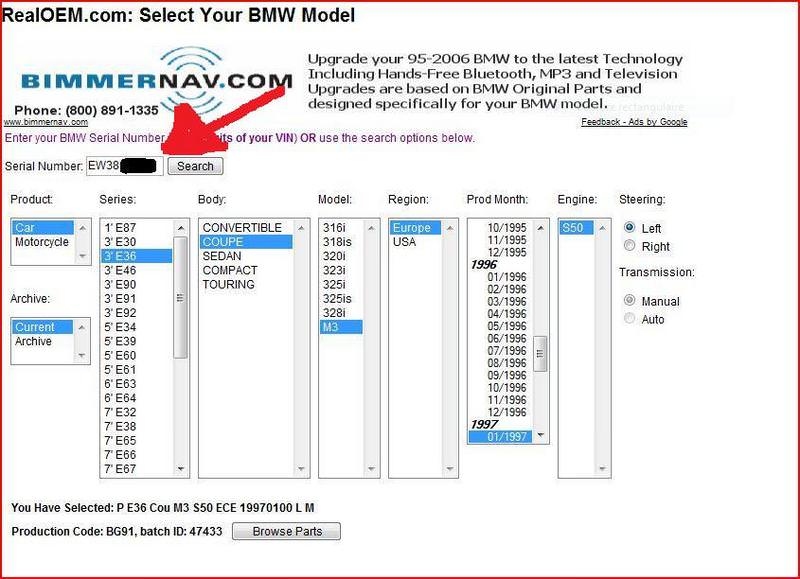Select 7' E66 in the Series list
The height and width of the screenshot is (579, 800).
[137, 455]
